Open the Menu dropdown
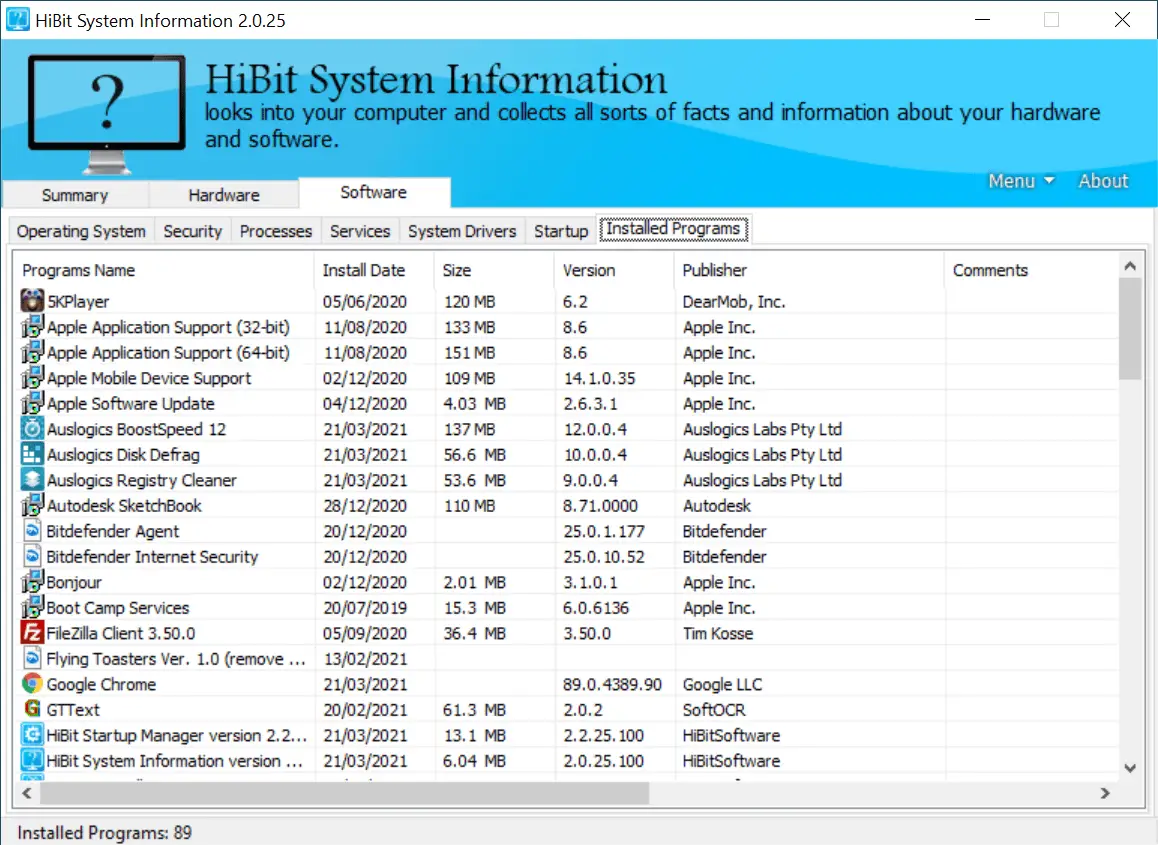Viewport: 1158px width, 845px height. pyautogui.click(x=1021, y=181)
